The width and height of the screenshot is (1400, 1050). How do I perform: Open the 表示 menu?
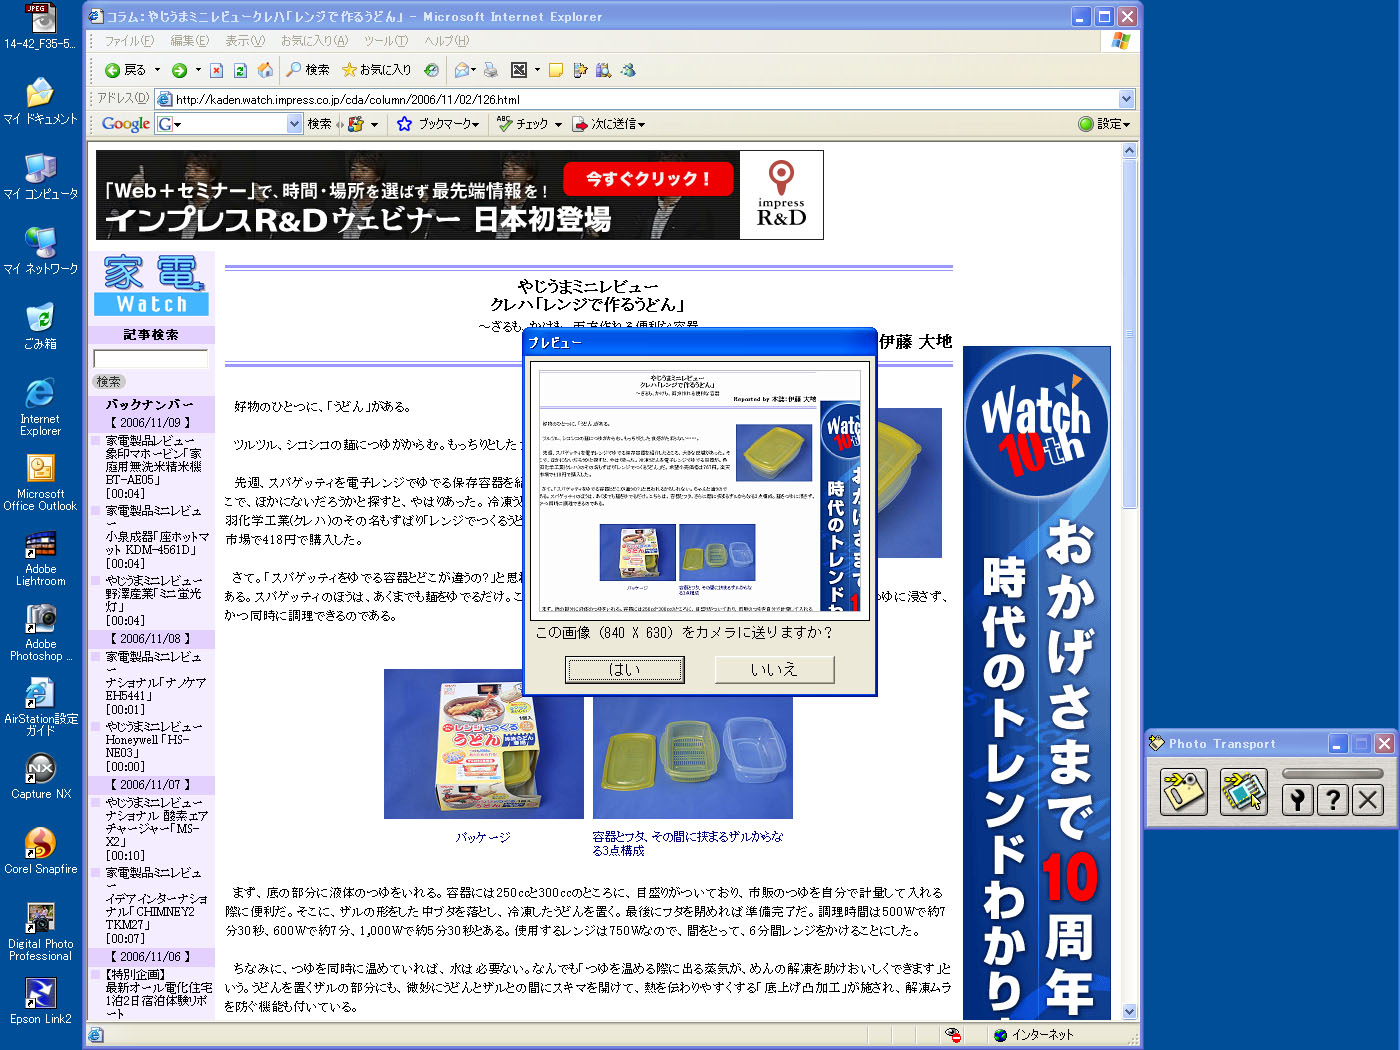coord(245,41)
